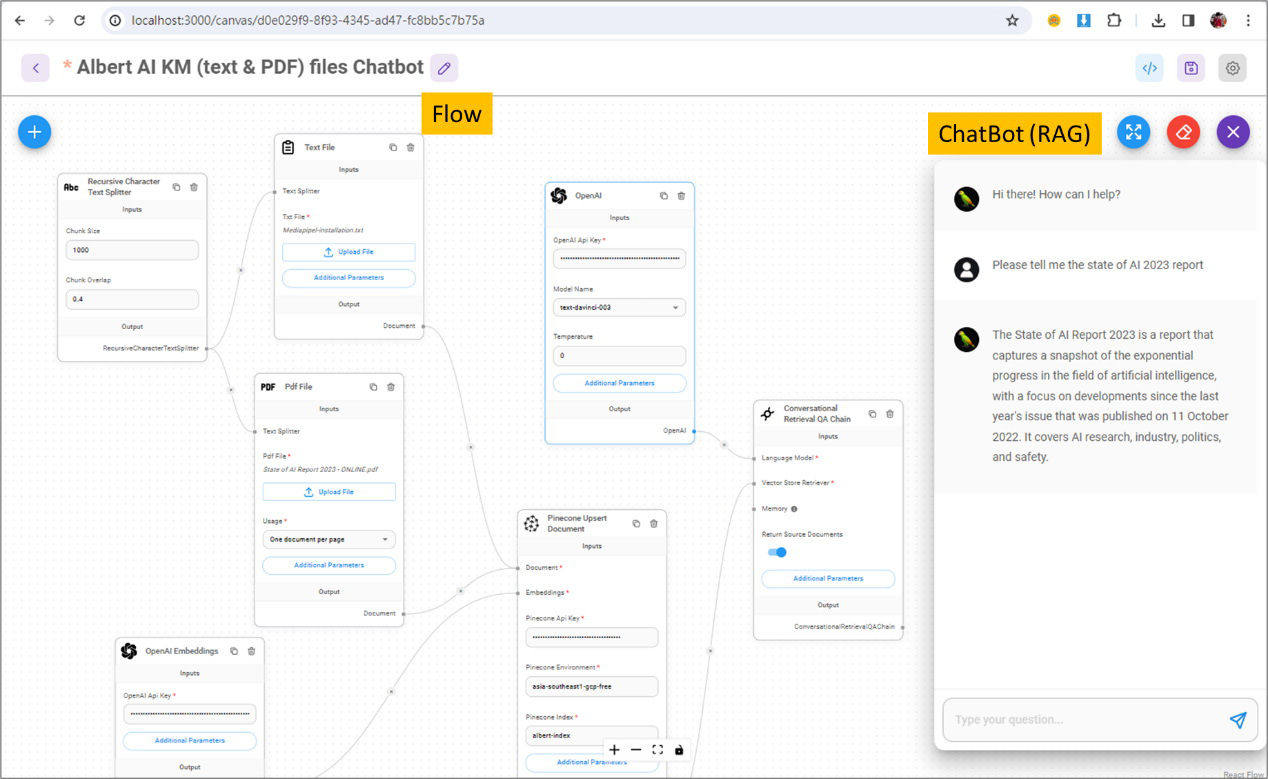The image size is (1268, 779).
Task: Delete the OpenAI node
Action: [681, 196]
